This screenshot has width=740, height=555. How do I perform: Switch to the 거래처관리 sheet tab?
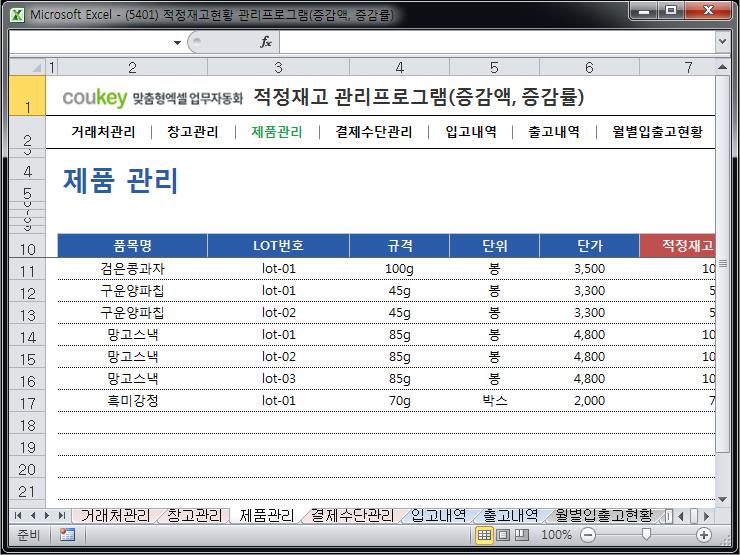click(x=115, y=515)
